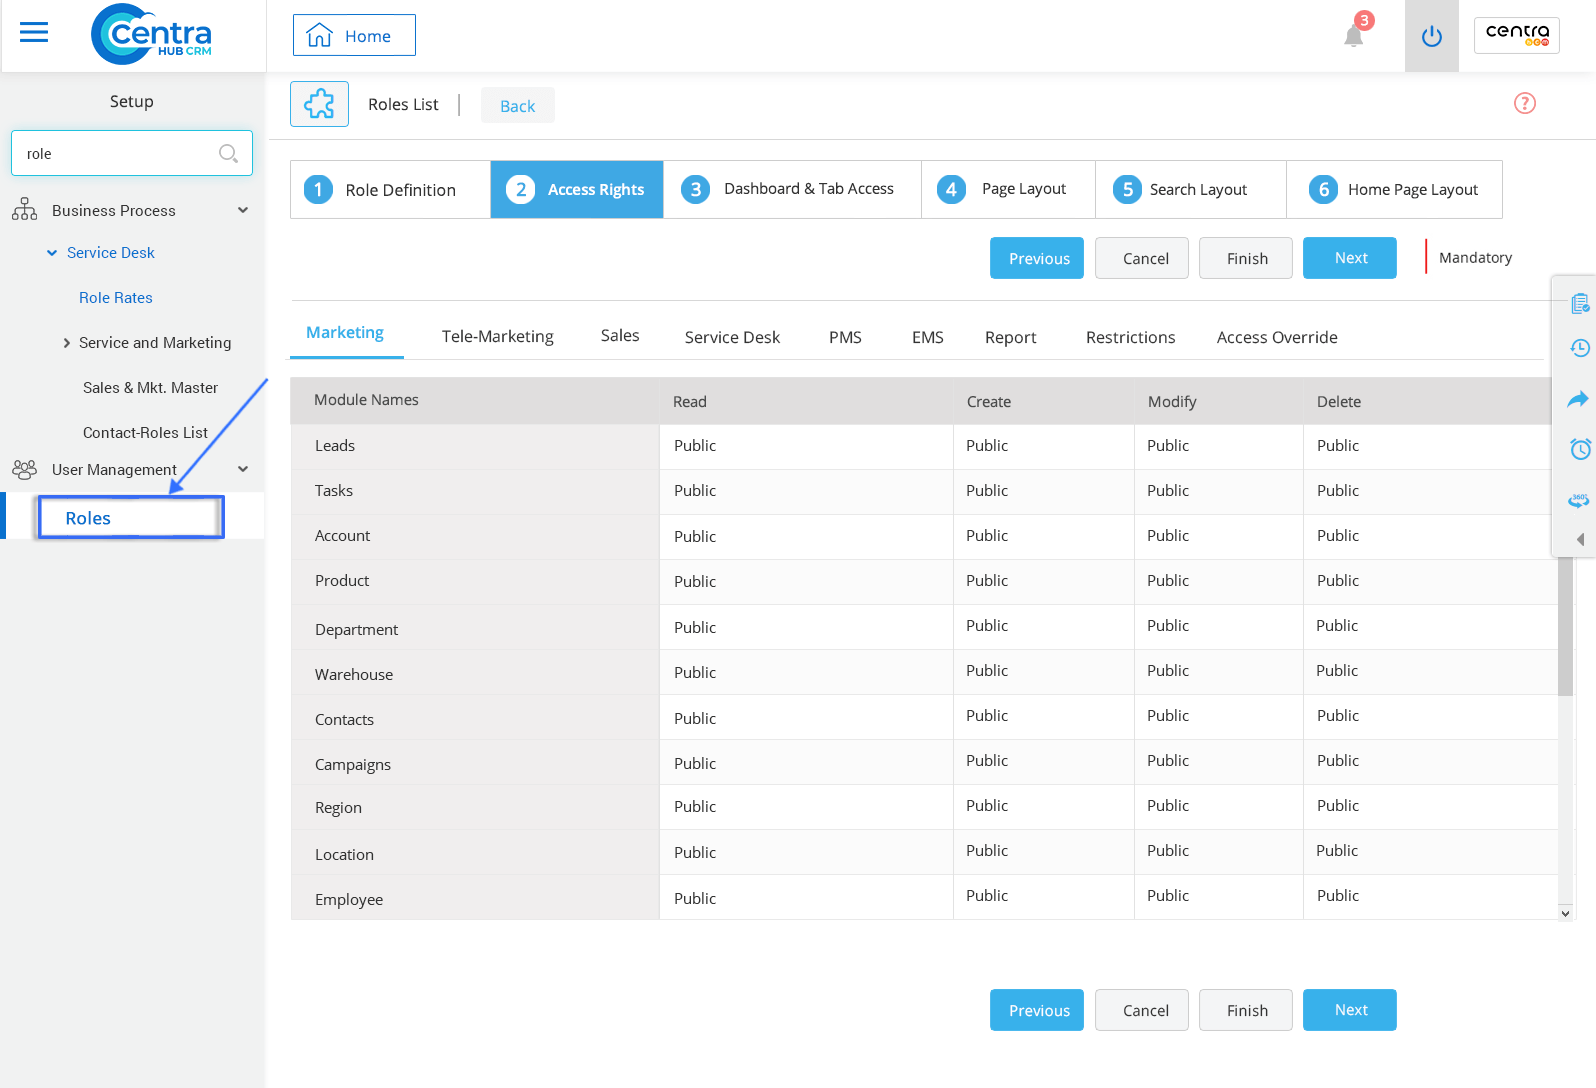
Task: Click the Centra Hub CRM logo
Action: [x=152, y=34]
